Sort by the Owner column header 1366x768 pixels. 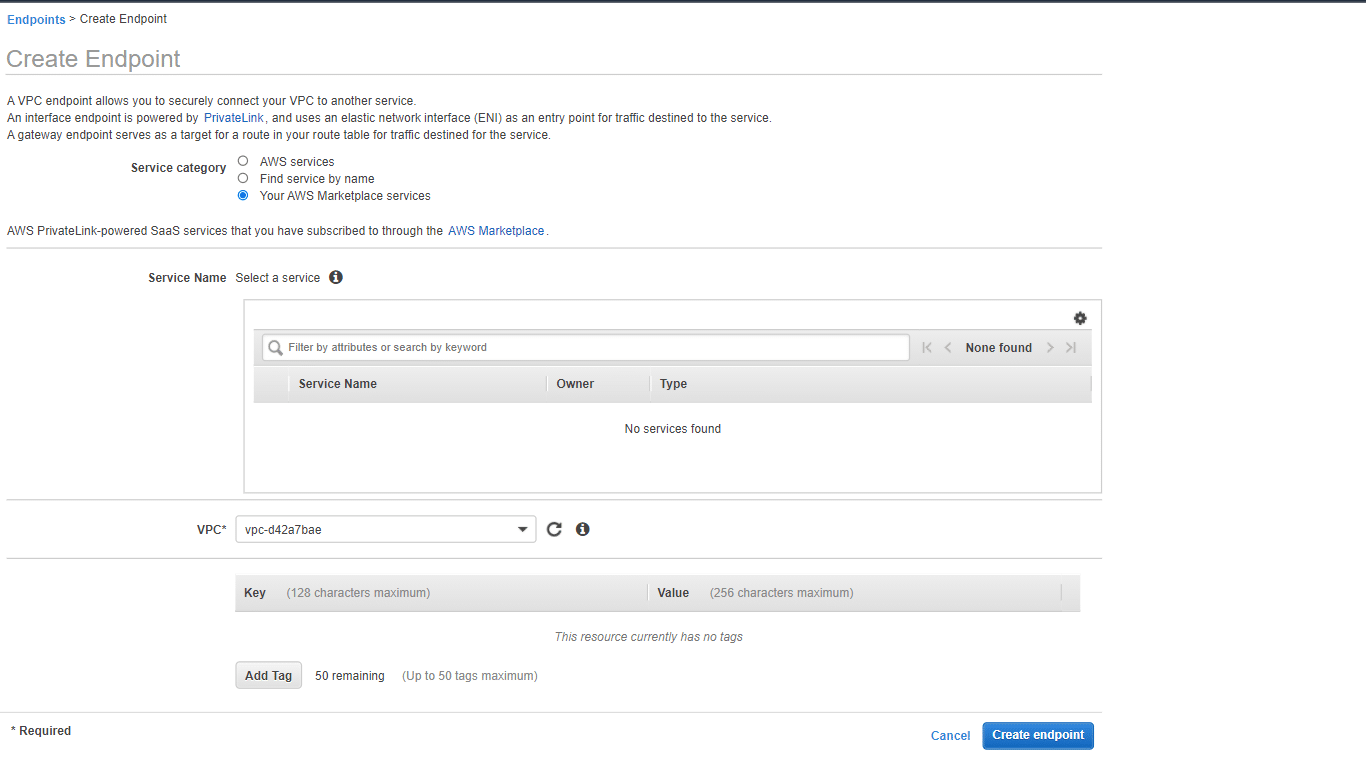click(575, 384)
